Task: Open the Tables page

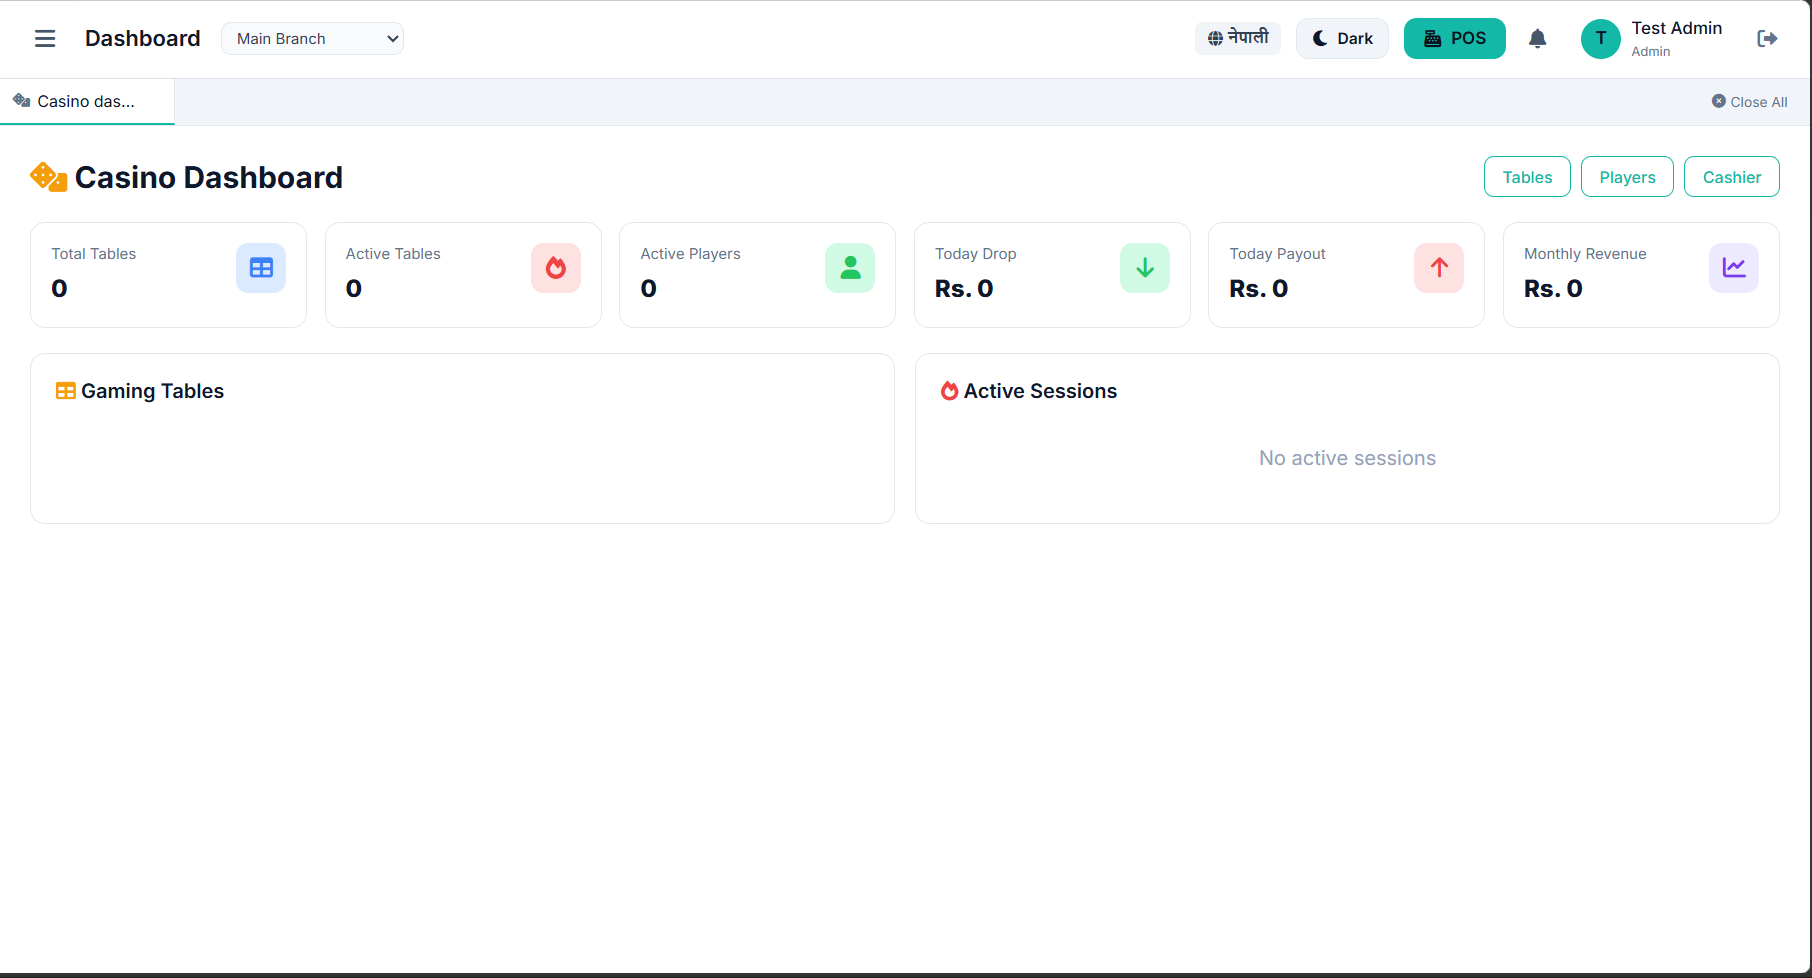Action: (x=1527, y=177)
